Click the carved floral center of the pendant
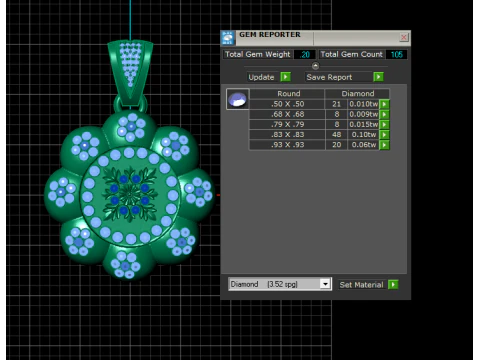Image resolution: width=480 pixels, height=360 pixels. tap(130, 194)
